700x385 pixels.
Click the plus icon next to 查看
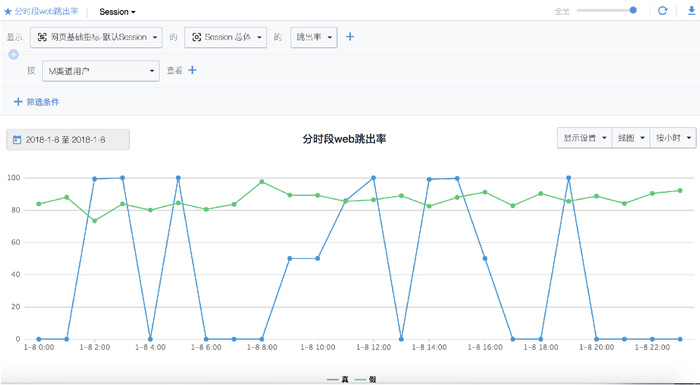coord(192,70)
